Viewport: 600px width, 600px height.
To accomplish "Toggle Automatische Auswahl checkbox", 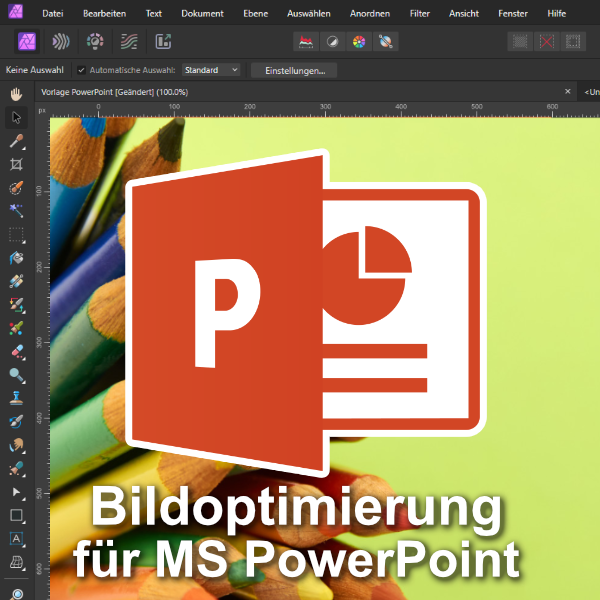I will tap(81, 71).
